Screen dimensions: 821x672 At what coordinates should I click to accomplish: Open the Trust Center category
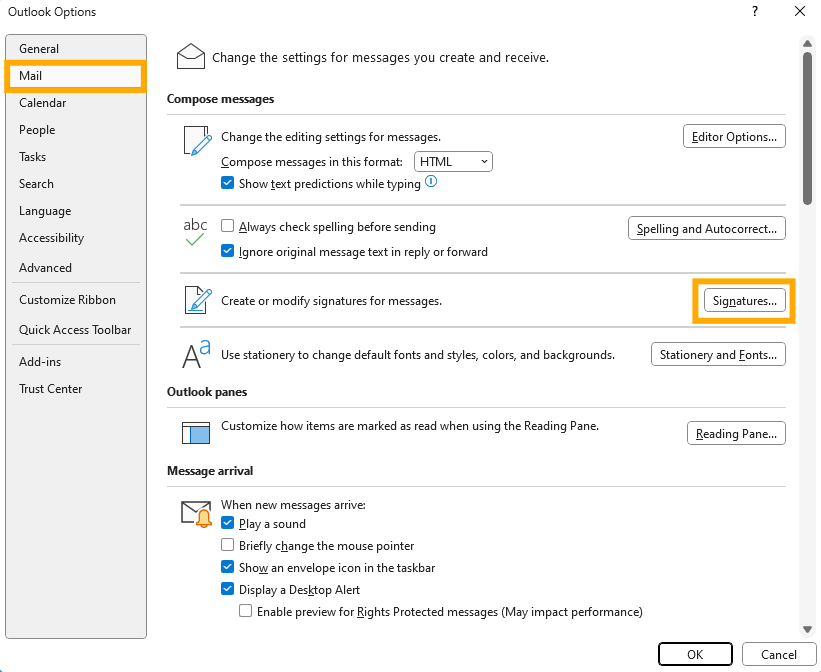[75, 389]
